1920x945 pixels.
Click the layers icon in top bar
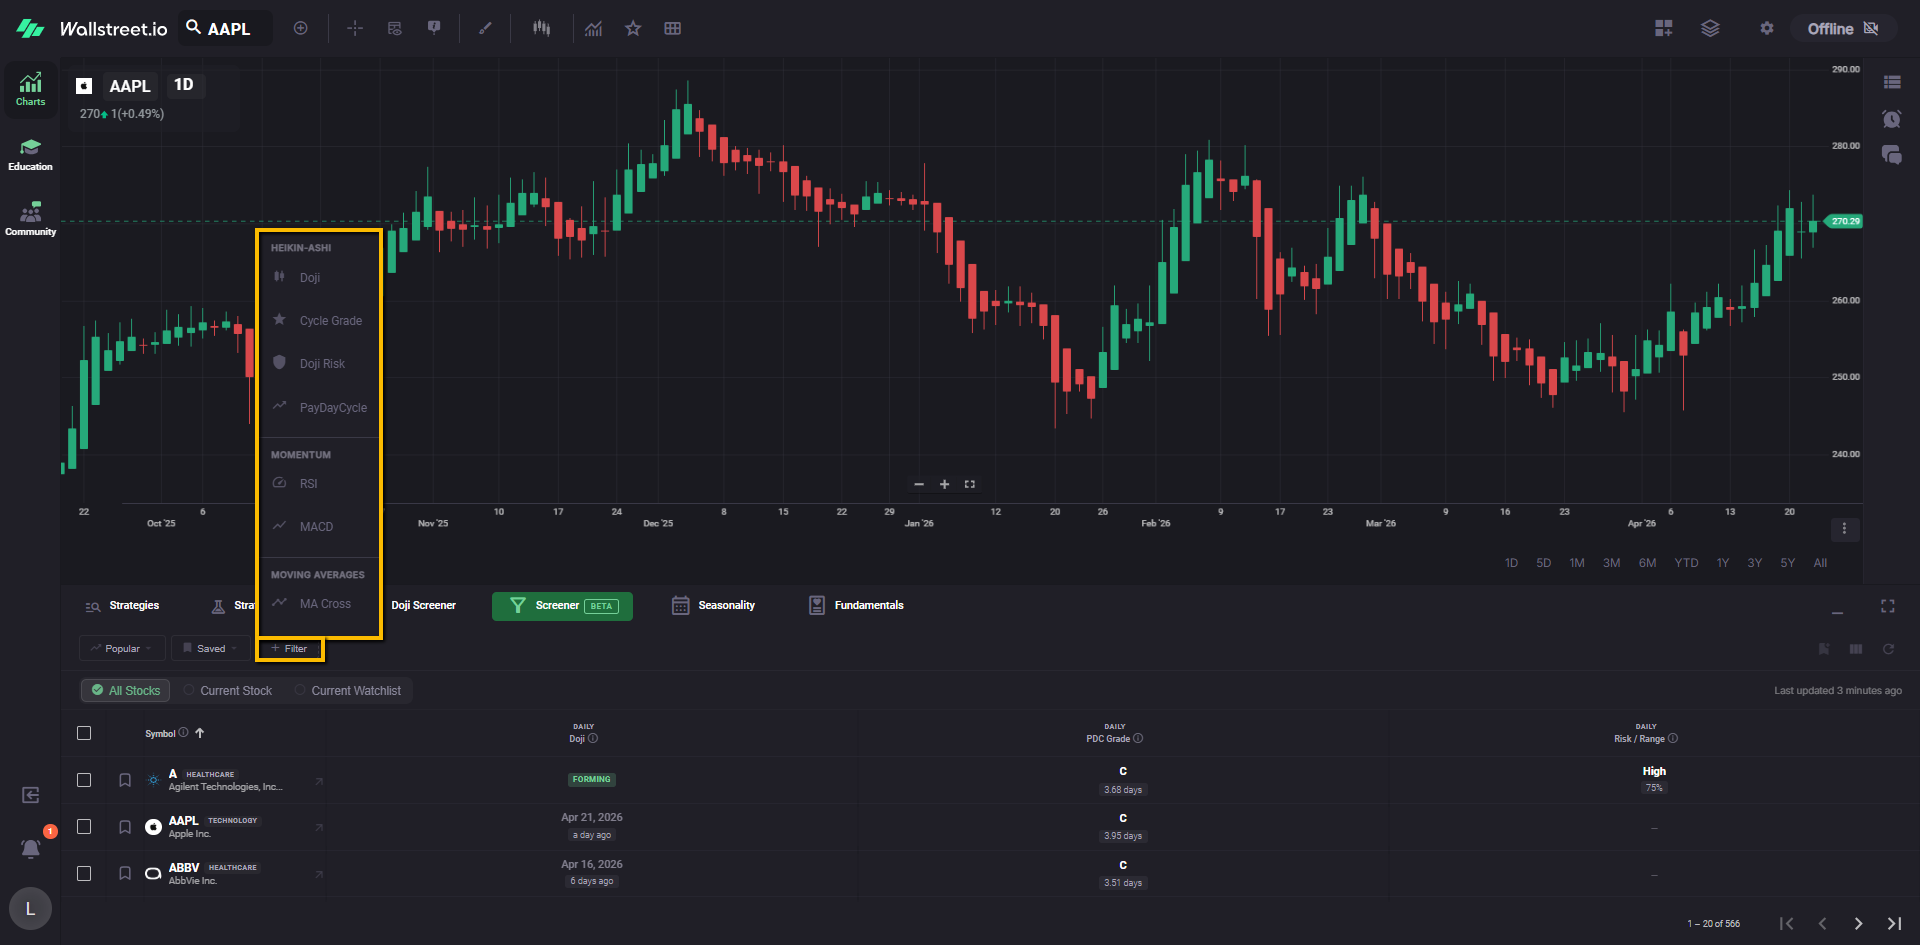[1710, 28]
